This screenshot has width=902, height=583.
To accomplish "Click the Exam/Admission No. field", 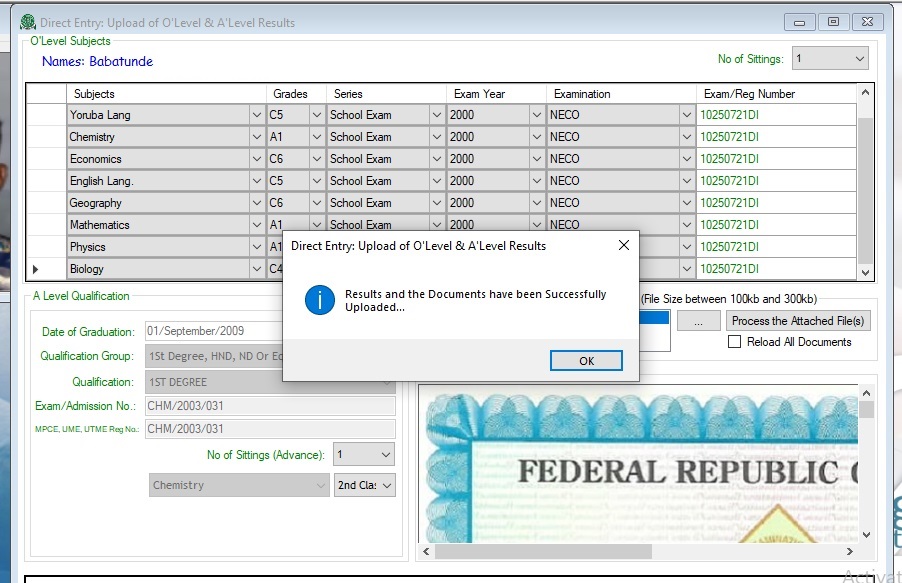I will click(x=270, y=406).
